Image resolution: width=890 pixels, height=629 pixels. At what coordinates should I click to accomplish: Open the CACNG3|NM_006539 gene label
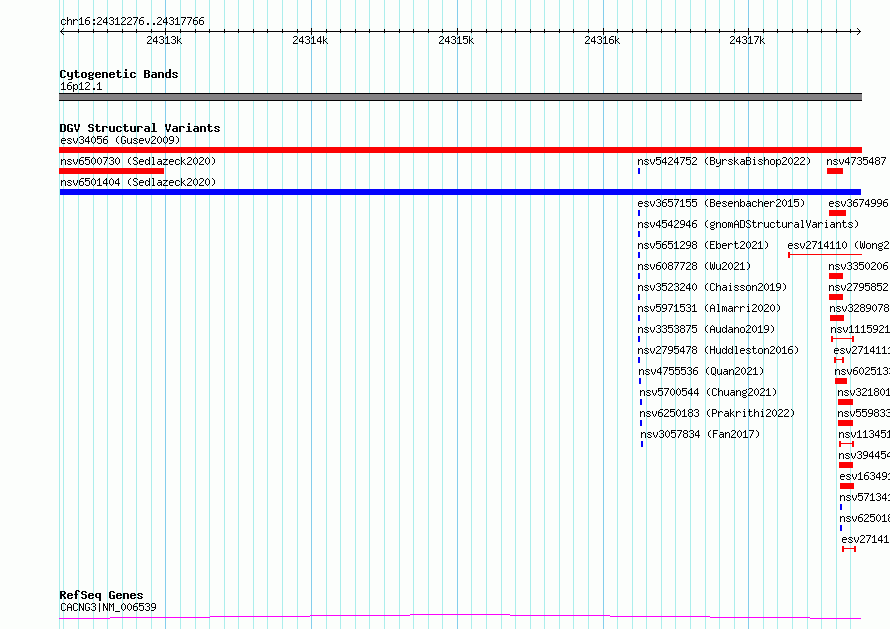[108, 607]
